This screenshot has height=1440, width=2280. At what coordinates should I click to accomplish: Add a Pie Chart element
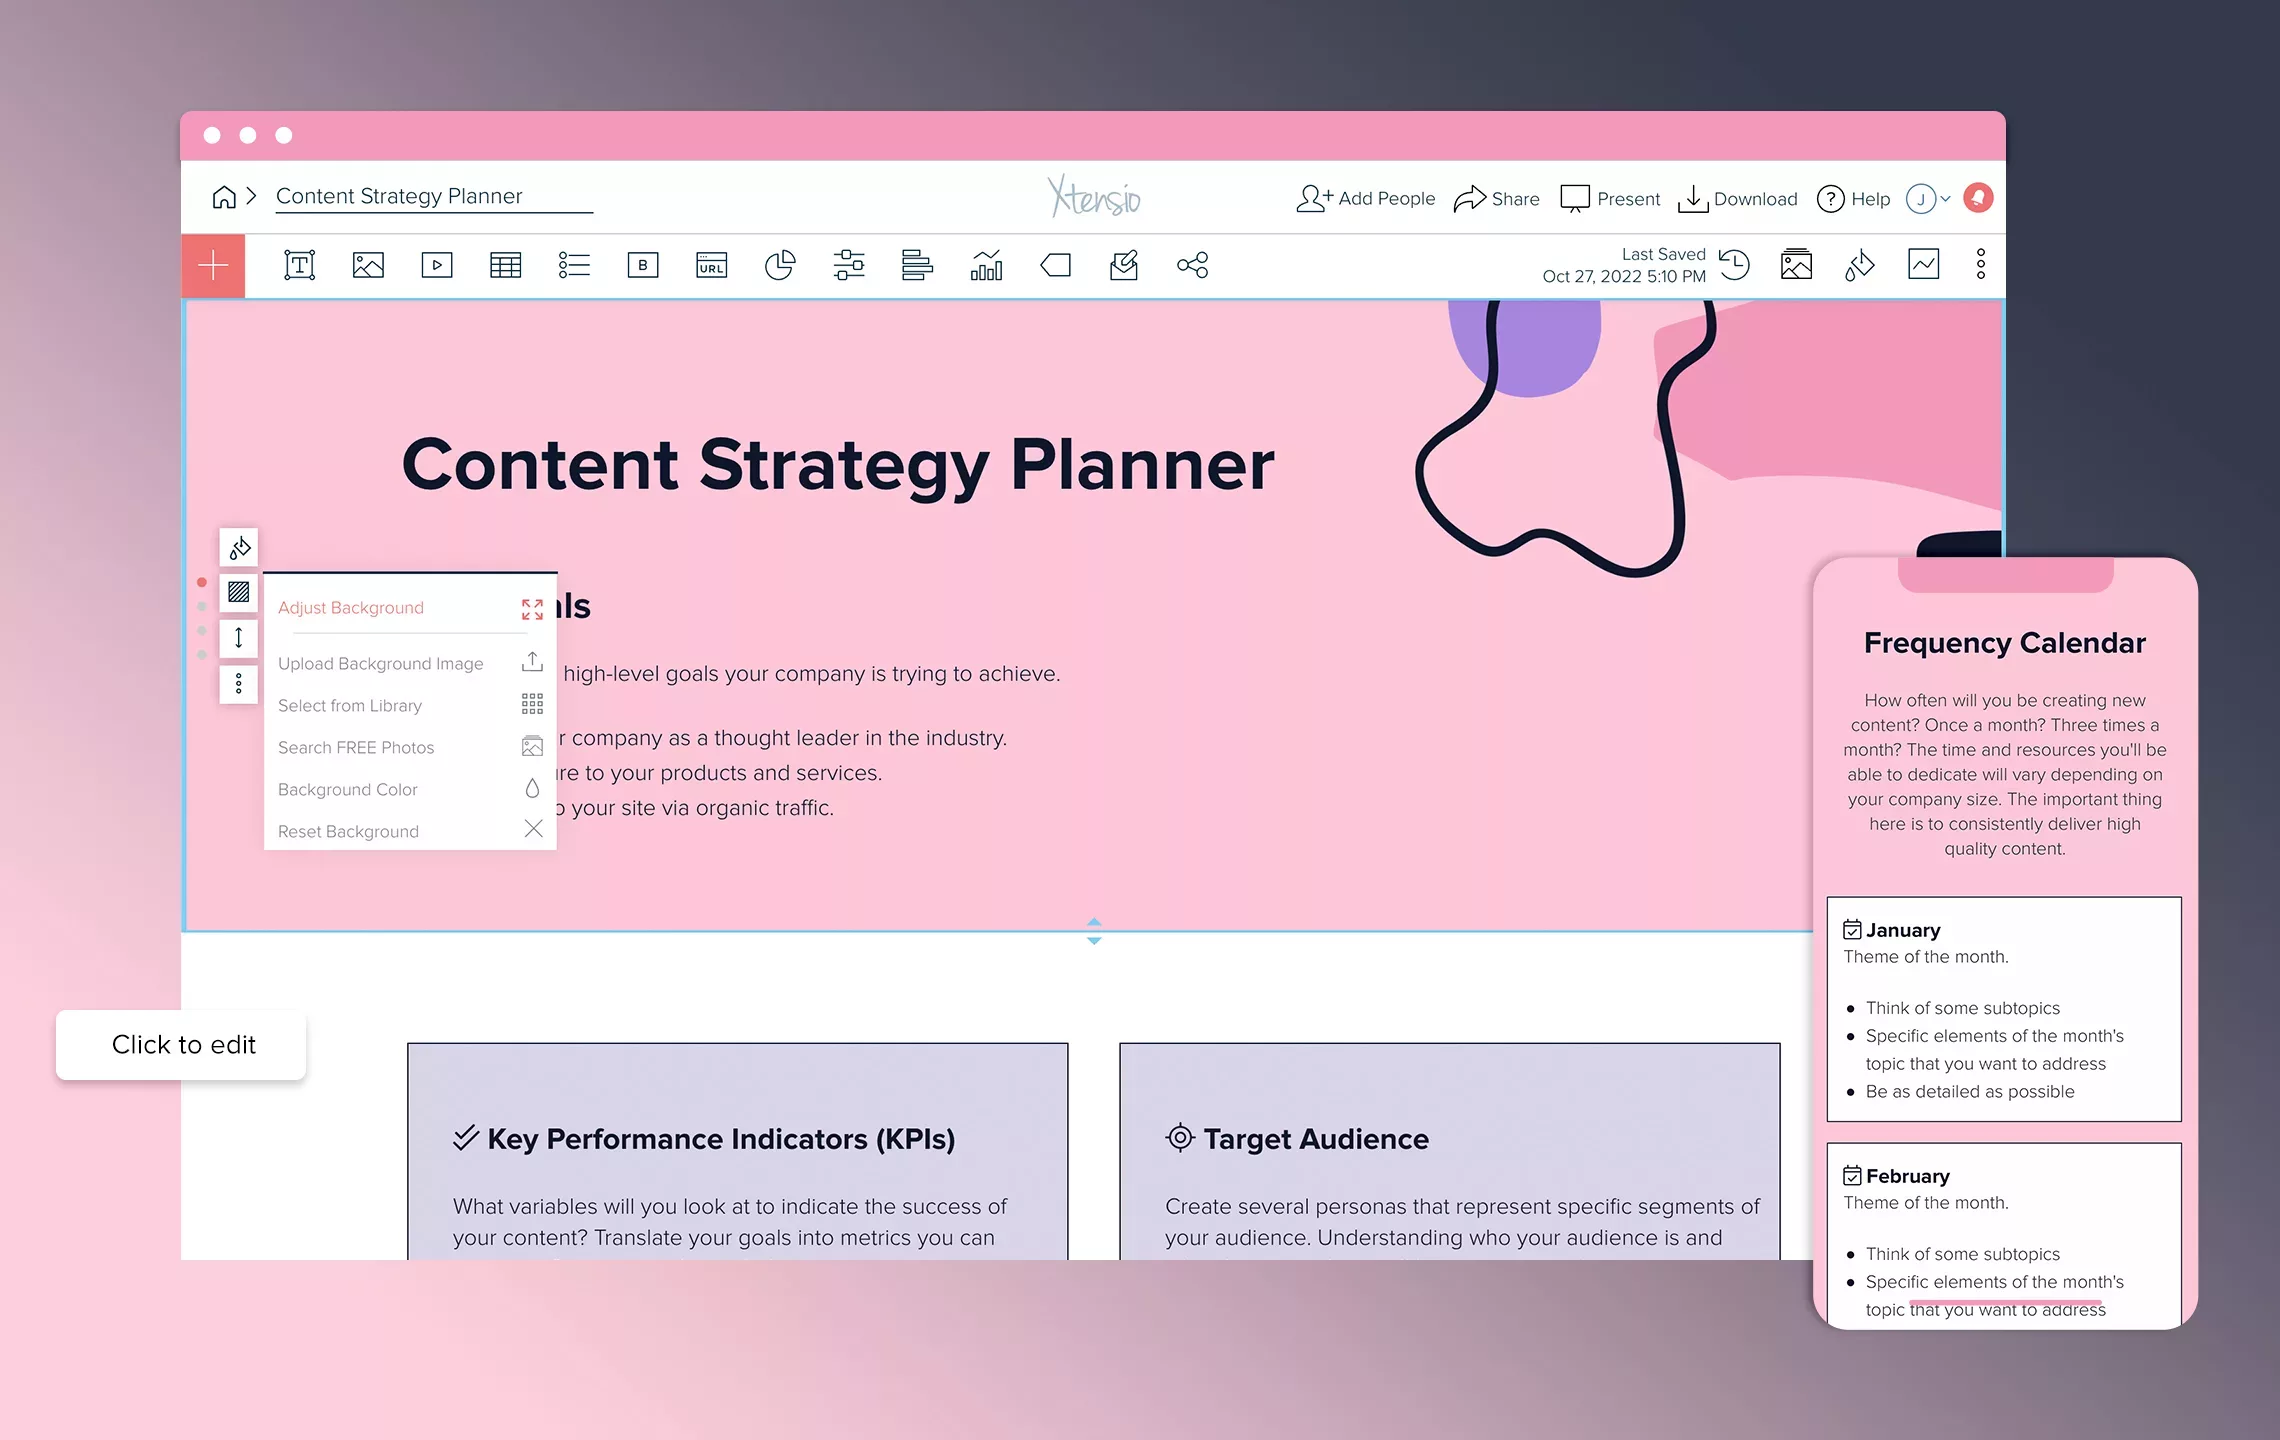point(779,265)
